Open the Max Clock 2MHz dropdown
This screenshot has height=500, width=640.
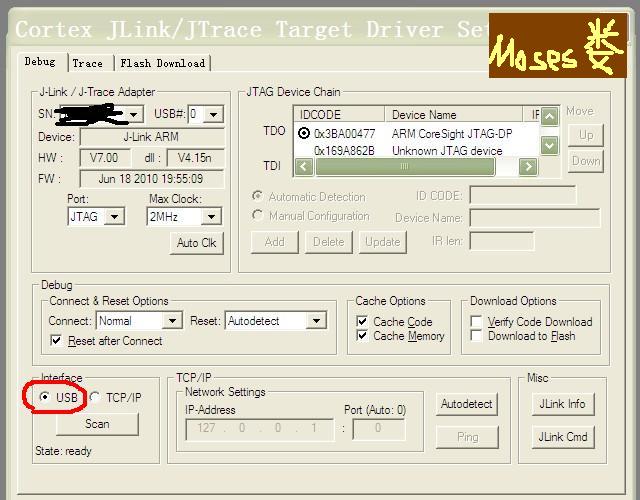(211, 216)
